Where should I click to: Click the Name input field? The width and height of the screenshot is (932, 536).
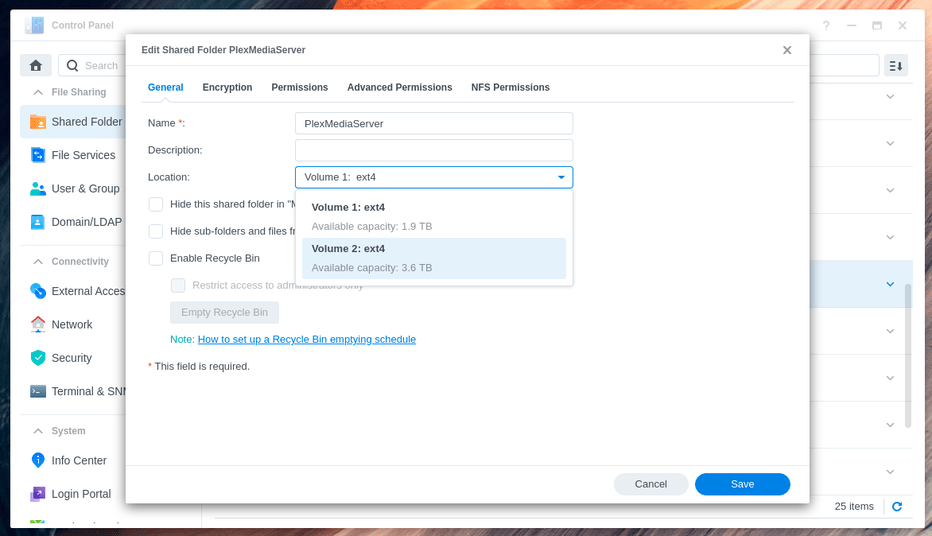434,124
